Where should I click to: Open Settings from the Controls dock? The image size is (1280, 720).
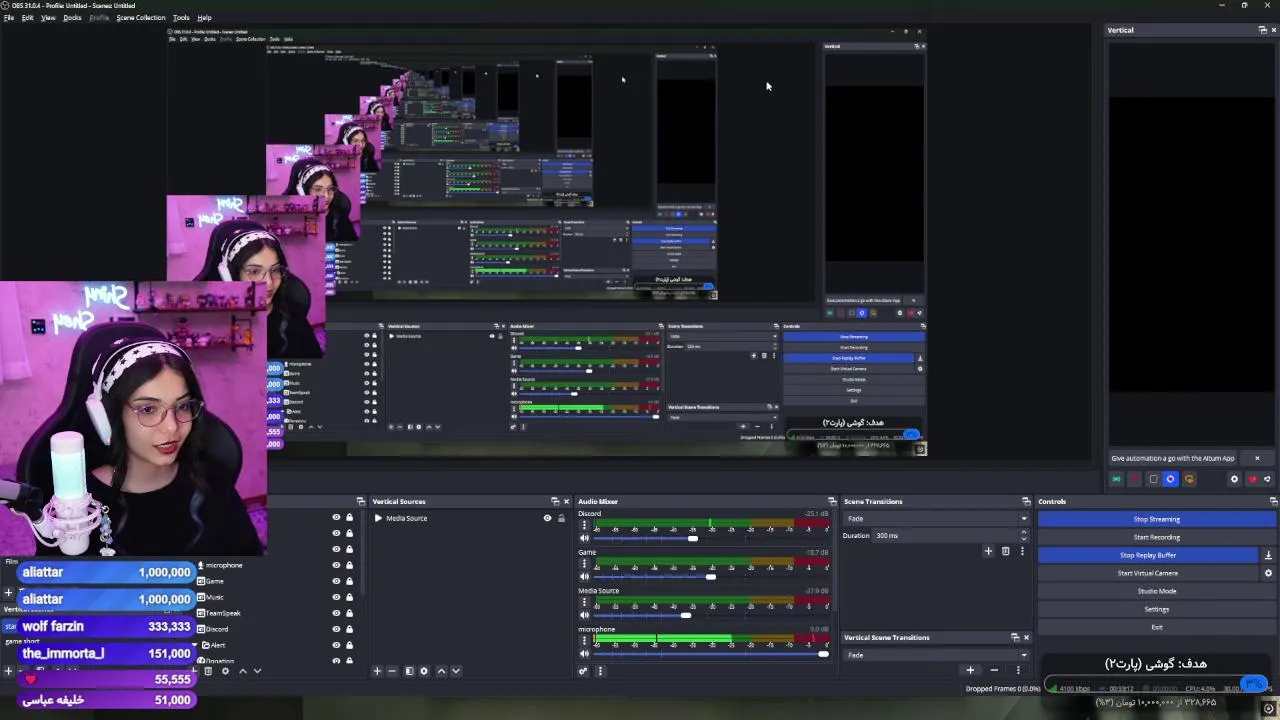pyautogui.click(x=1156, y=609)
